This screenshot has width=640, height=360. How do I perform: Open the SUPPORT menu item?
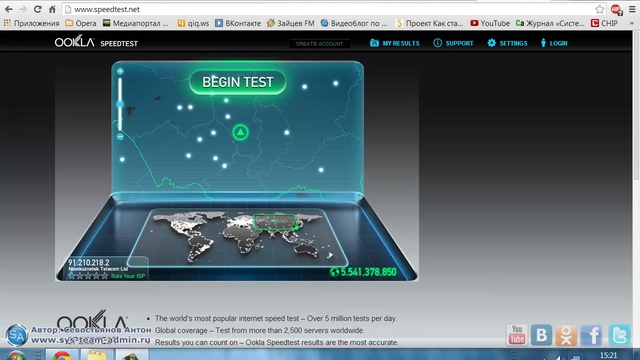(453, 43)
